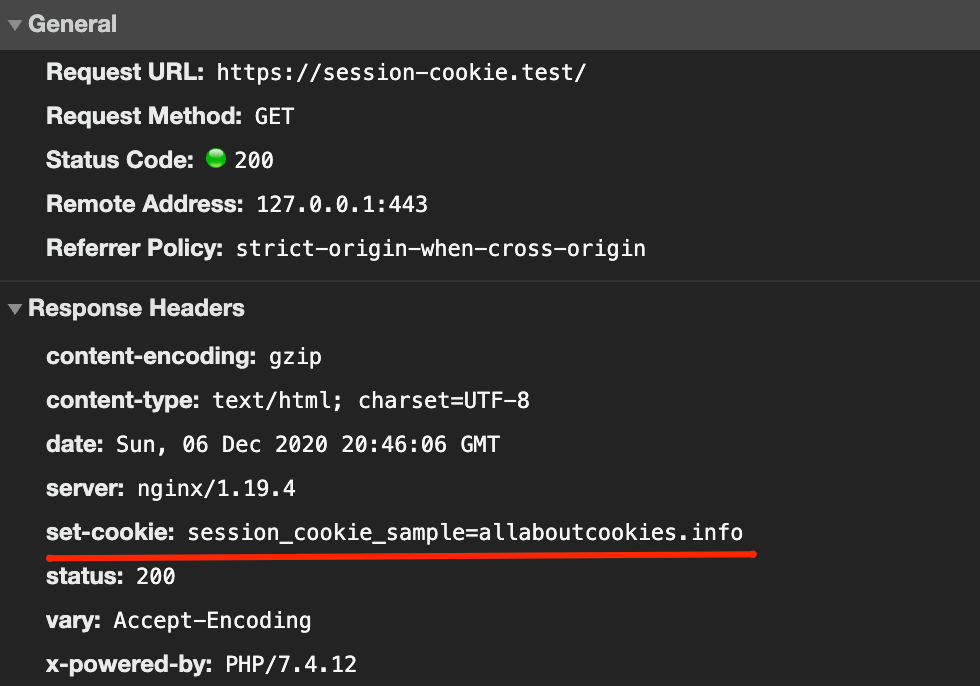Select the session_cookie_sample cookie value
Image resolution: width=980 pixels, height=686 pixels.
[465, 532]
